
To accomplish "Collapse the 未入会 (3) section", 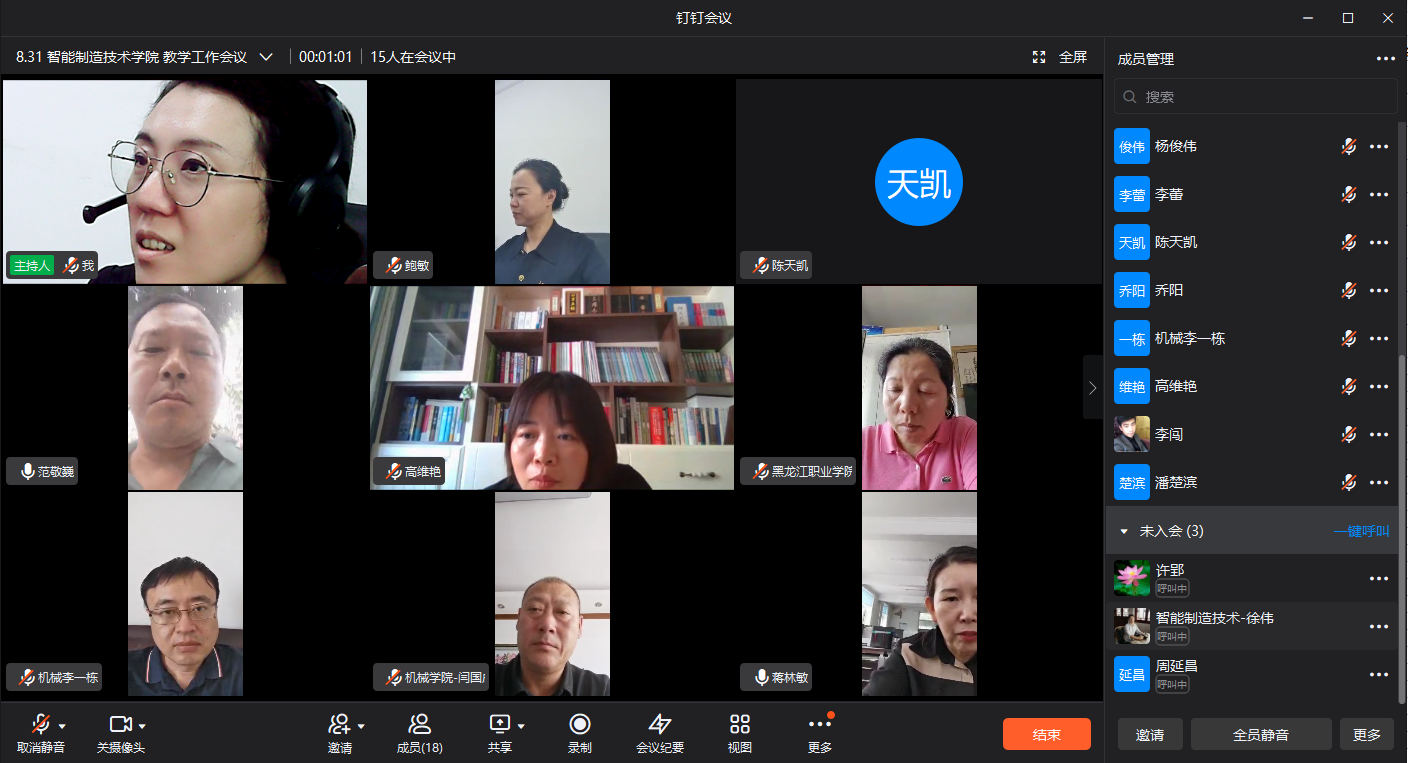I will (1124, 531).
